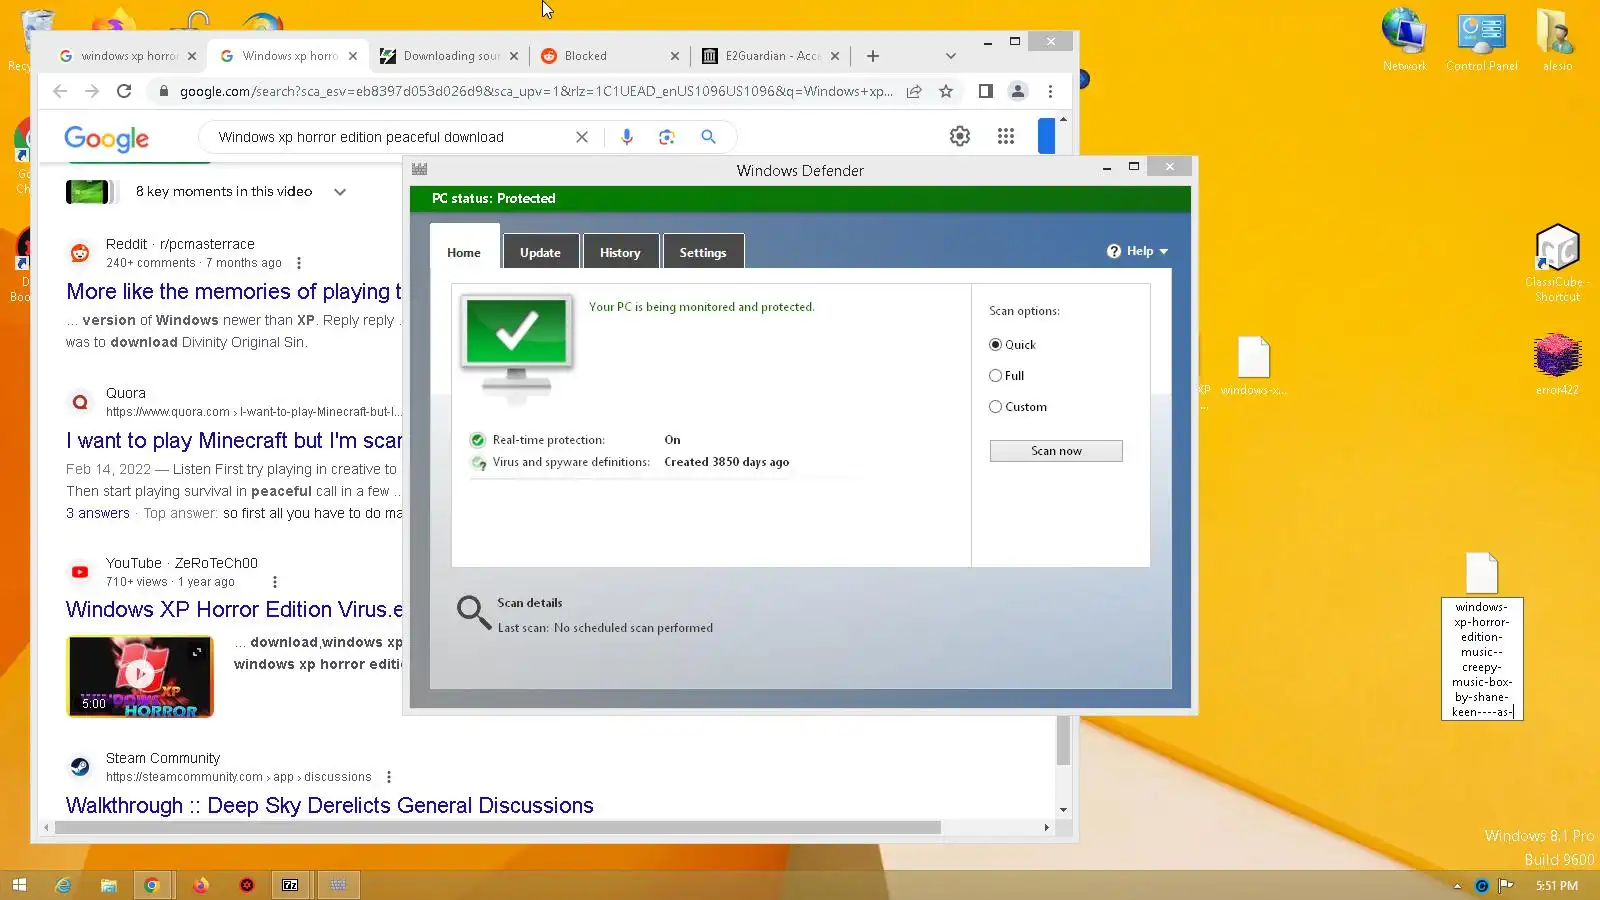Click the Chrome horizontal scrollbar thumb
1600x900 pixels.
(498, 828)
